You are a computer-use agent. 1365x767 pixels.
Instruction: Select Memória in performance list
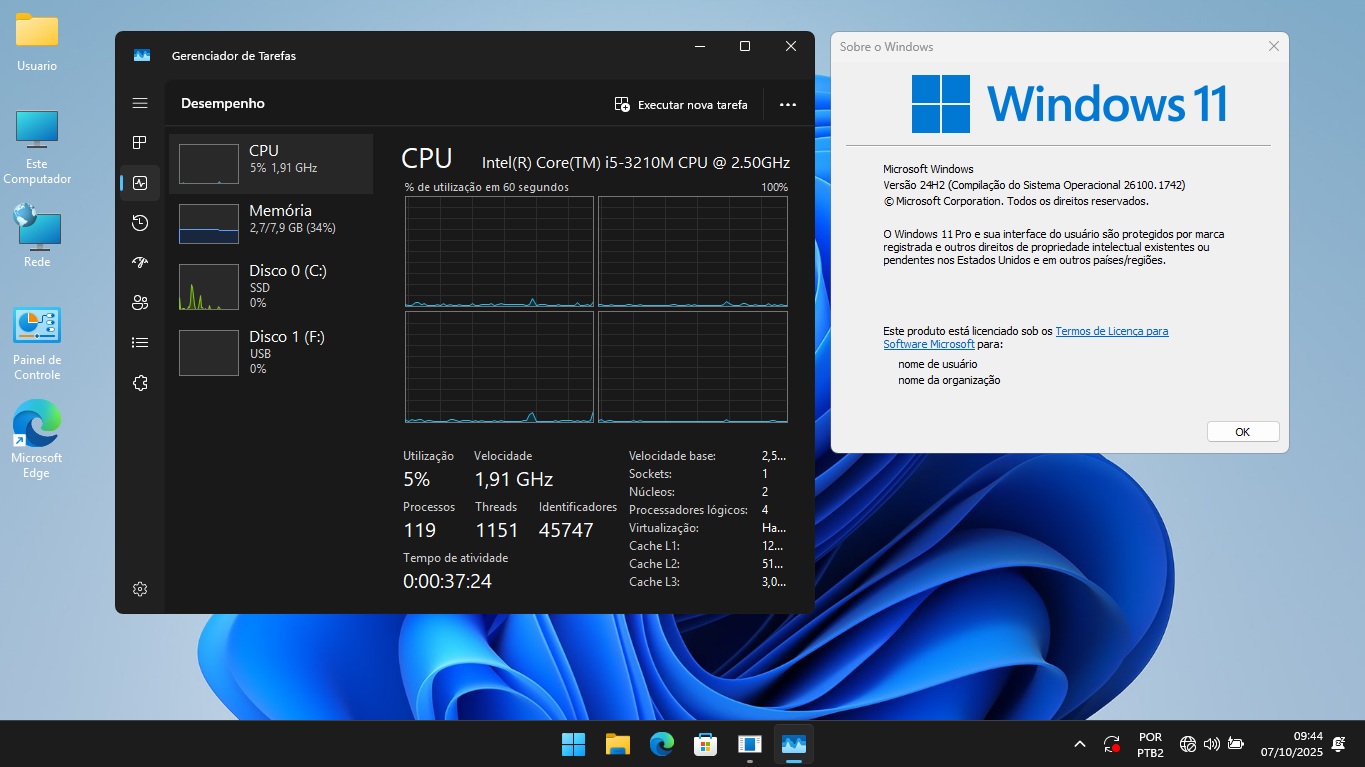[271, 224]
